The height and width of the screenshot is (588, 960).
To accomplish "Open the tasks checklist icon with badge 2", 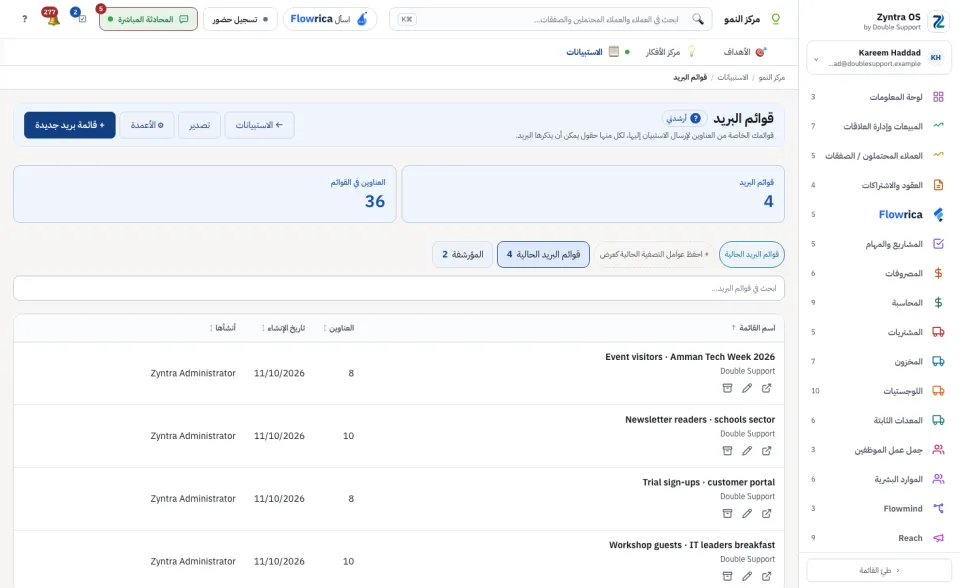I will point(80,17).
